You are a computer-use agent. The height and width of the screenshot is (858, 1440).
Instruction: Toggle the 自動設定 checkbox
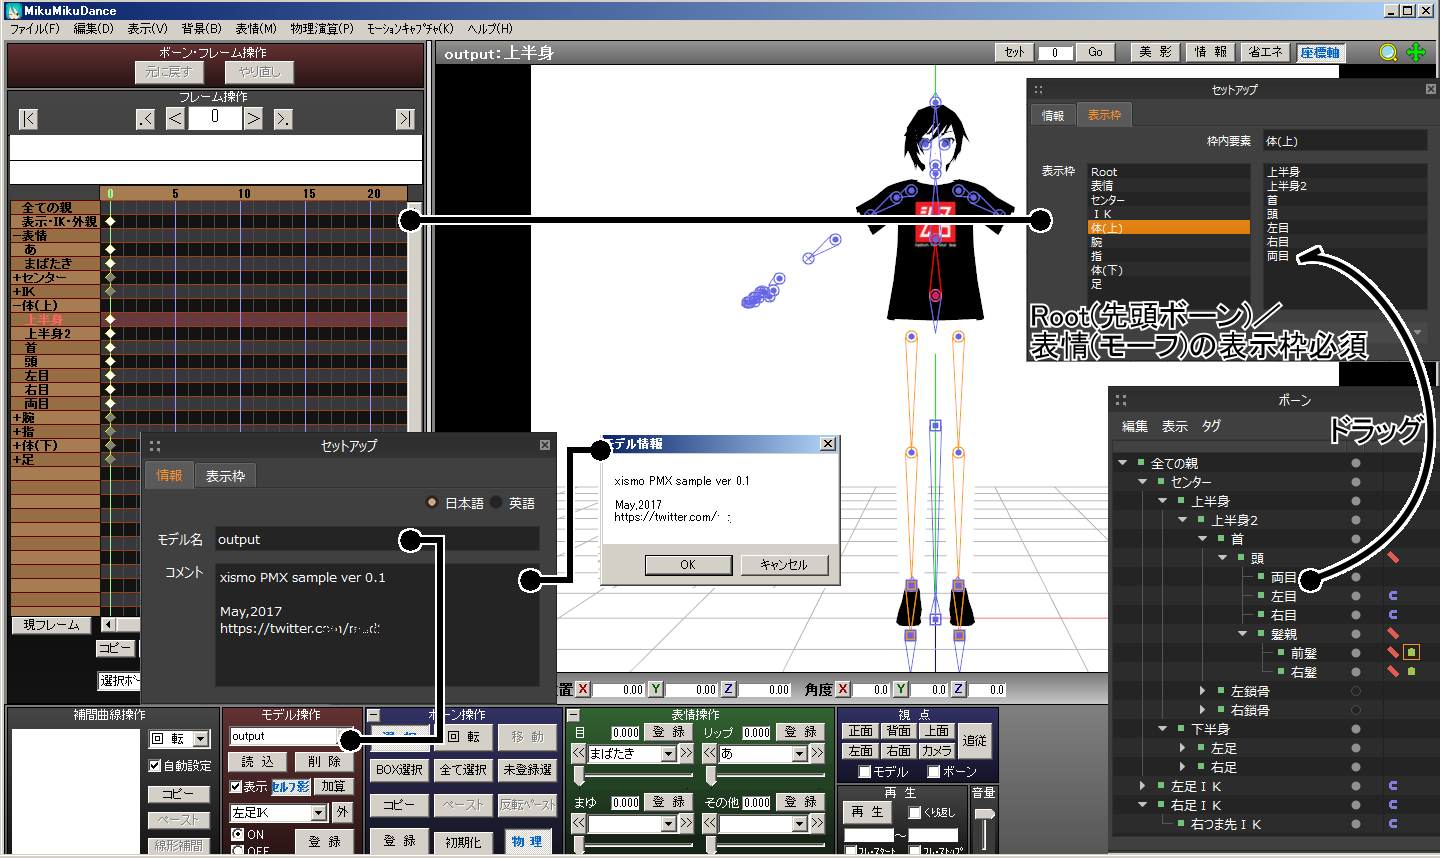point(155,766)
